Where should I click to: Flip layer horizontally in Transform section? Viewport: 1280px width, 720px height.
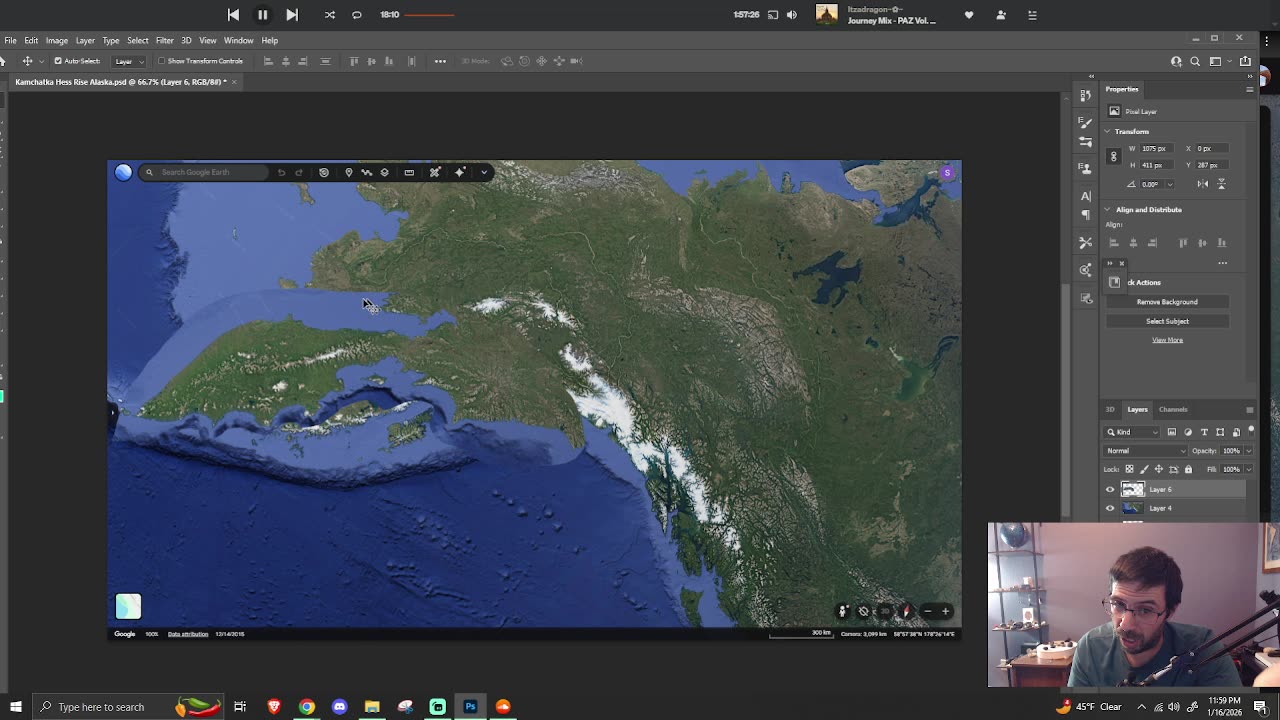tap(1203, 184)
